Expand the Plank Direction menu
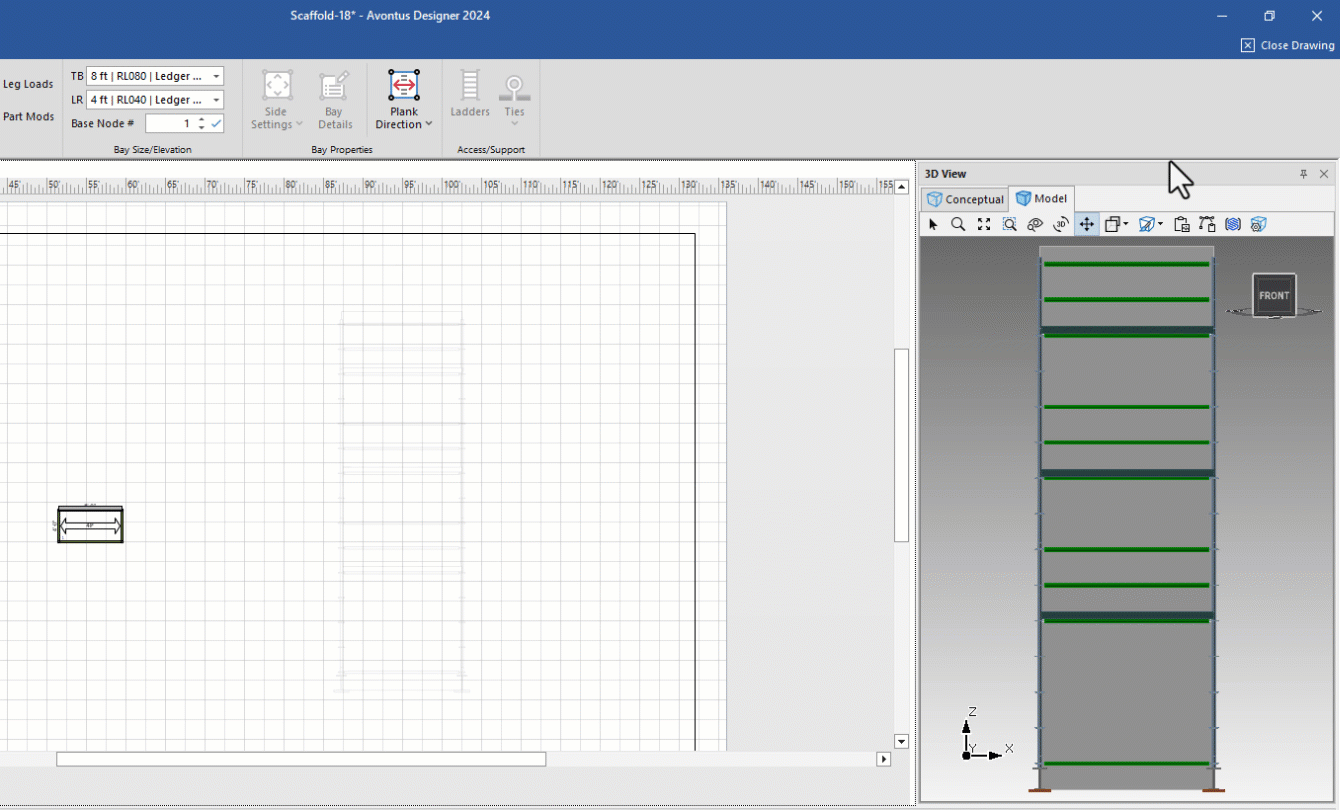Viewport: 1340px width, 810px height. tap(404, 124)
